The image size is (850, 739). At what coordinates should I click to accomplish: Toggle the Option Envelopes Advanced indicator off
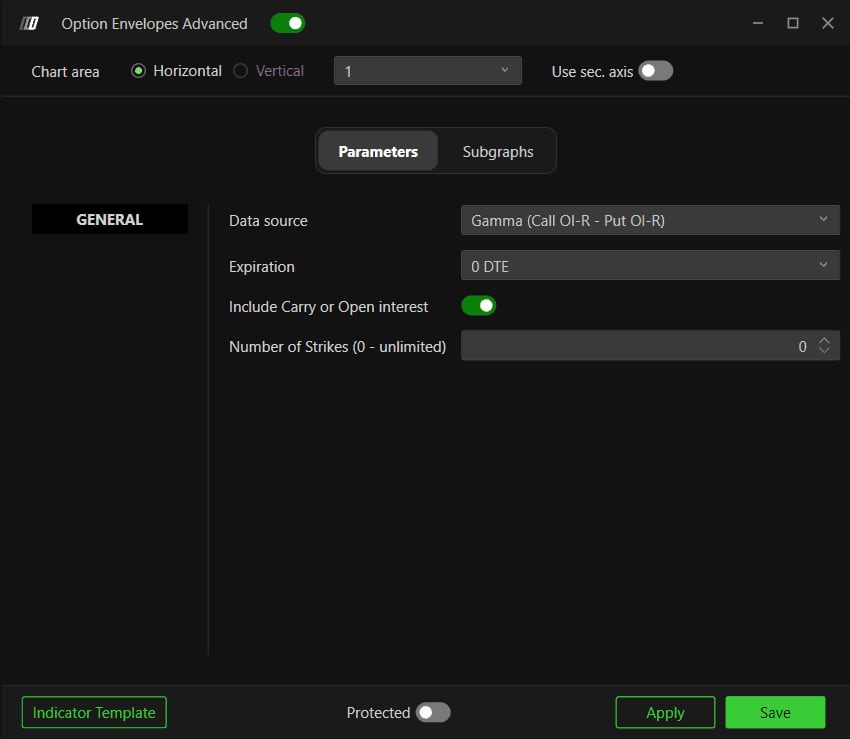click(x=288, y=23)
